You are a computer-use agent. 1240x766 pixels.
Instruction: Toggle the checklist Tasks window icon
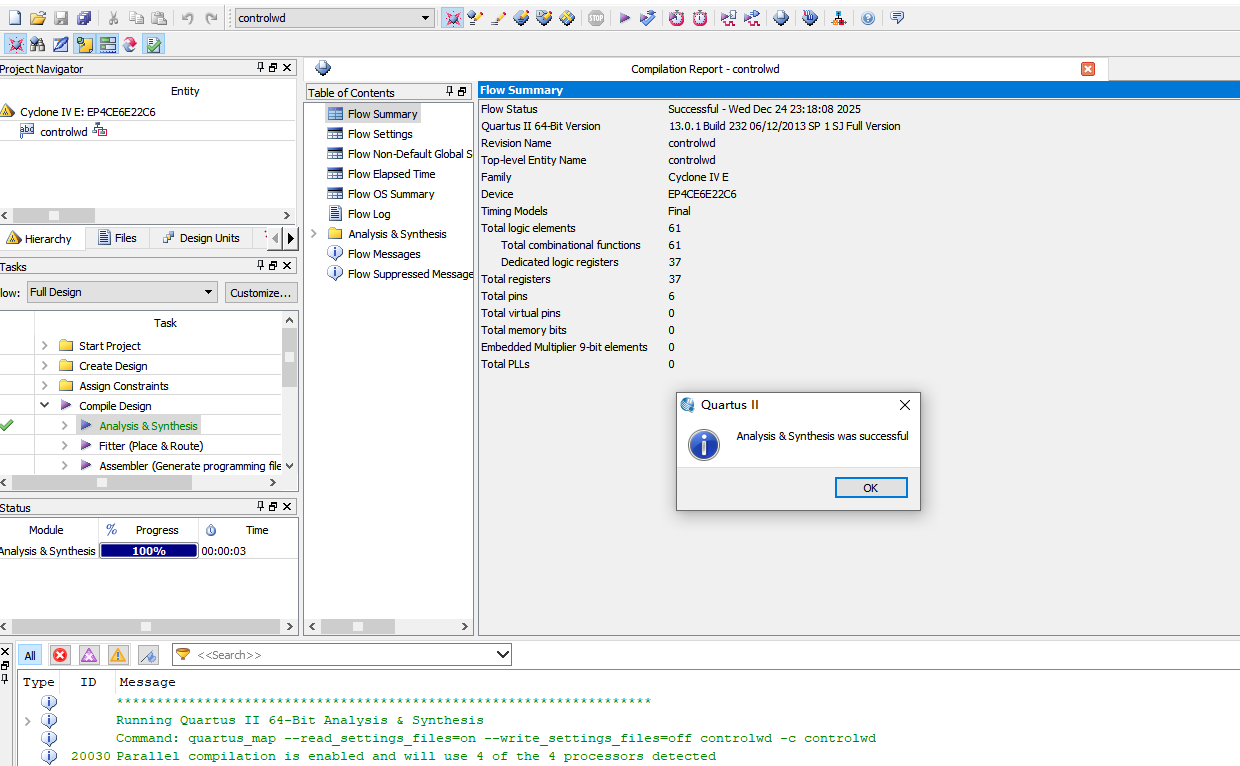[x=153, y=44]
